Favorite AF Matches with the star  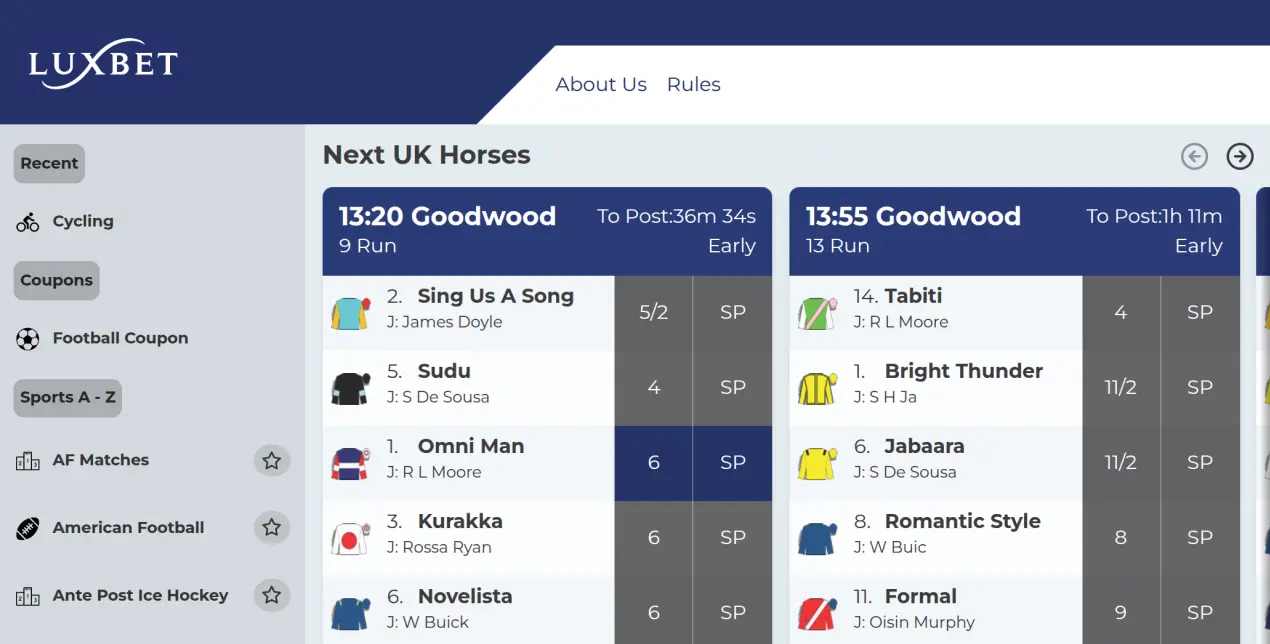pos(271,461)
